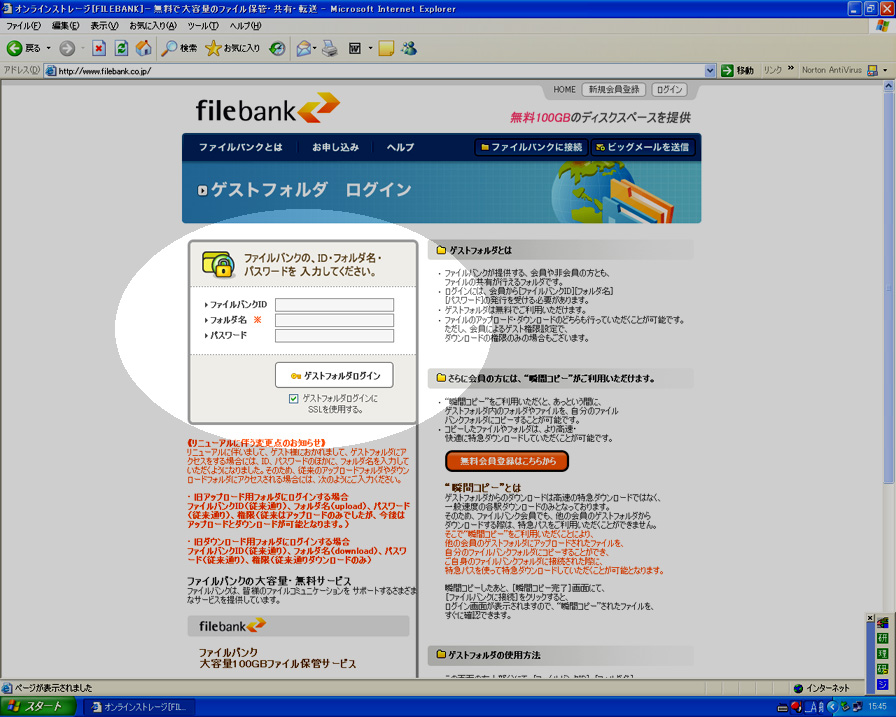Click the ファイルバンクID input field

point(334,305)
